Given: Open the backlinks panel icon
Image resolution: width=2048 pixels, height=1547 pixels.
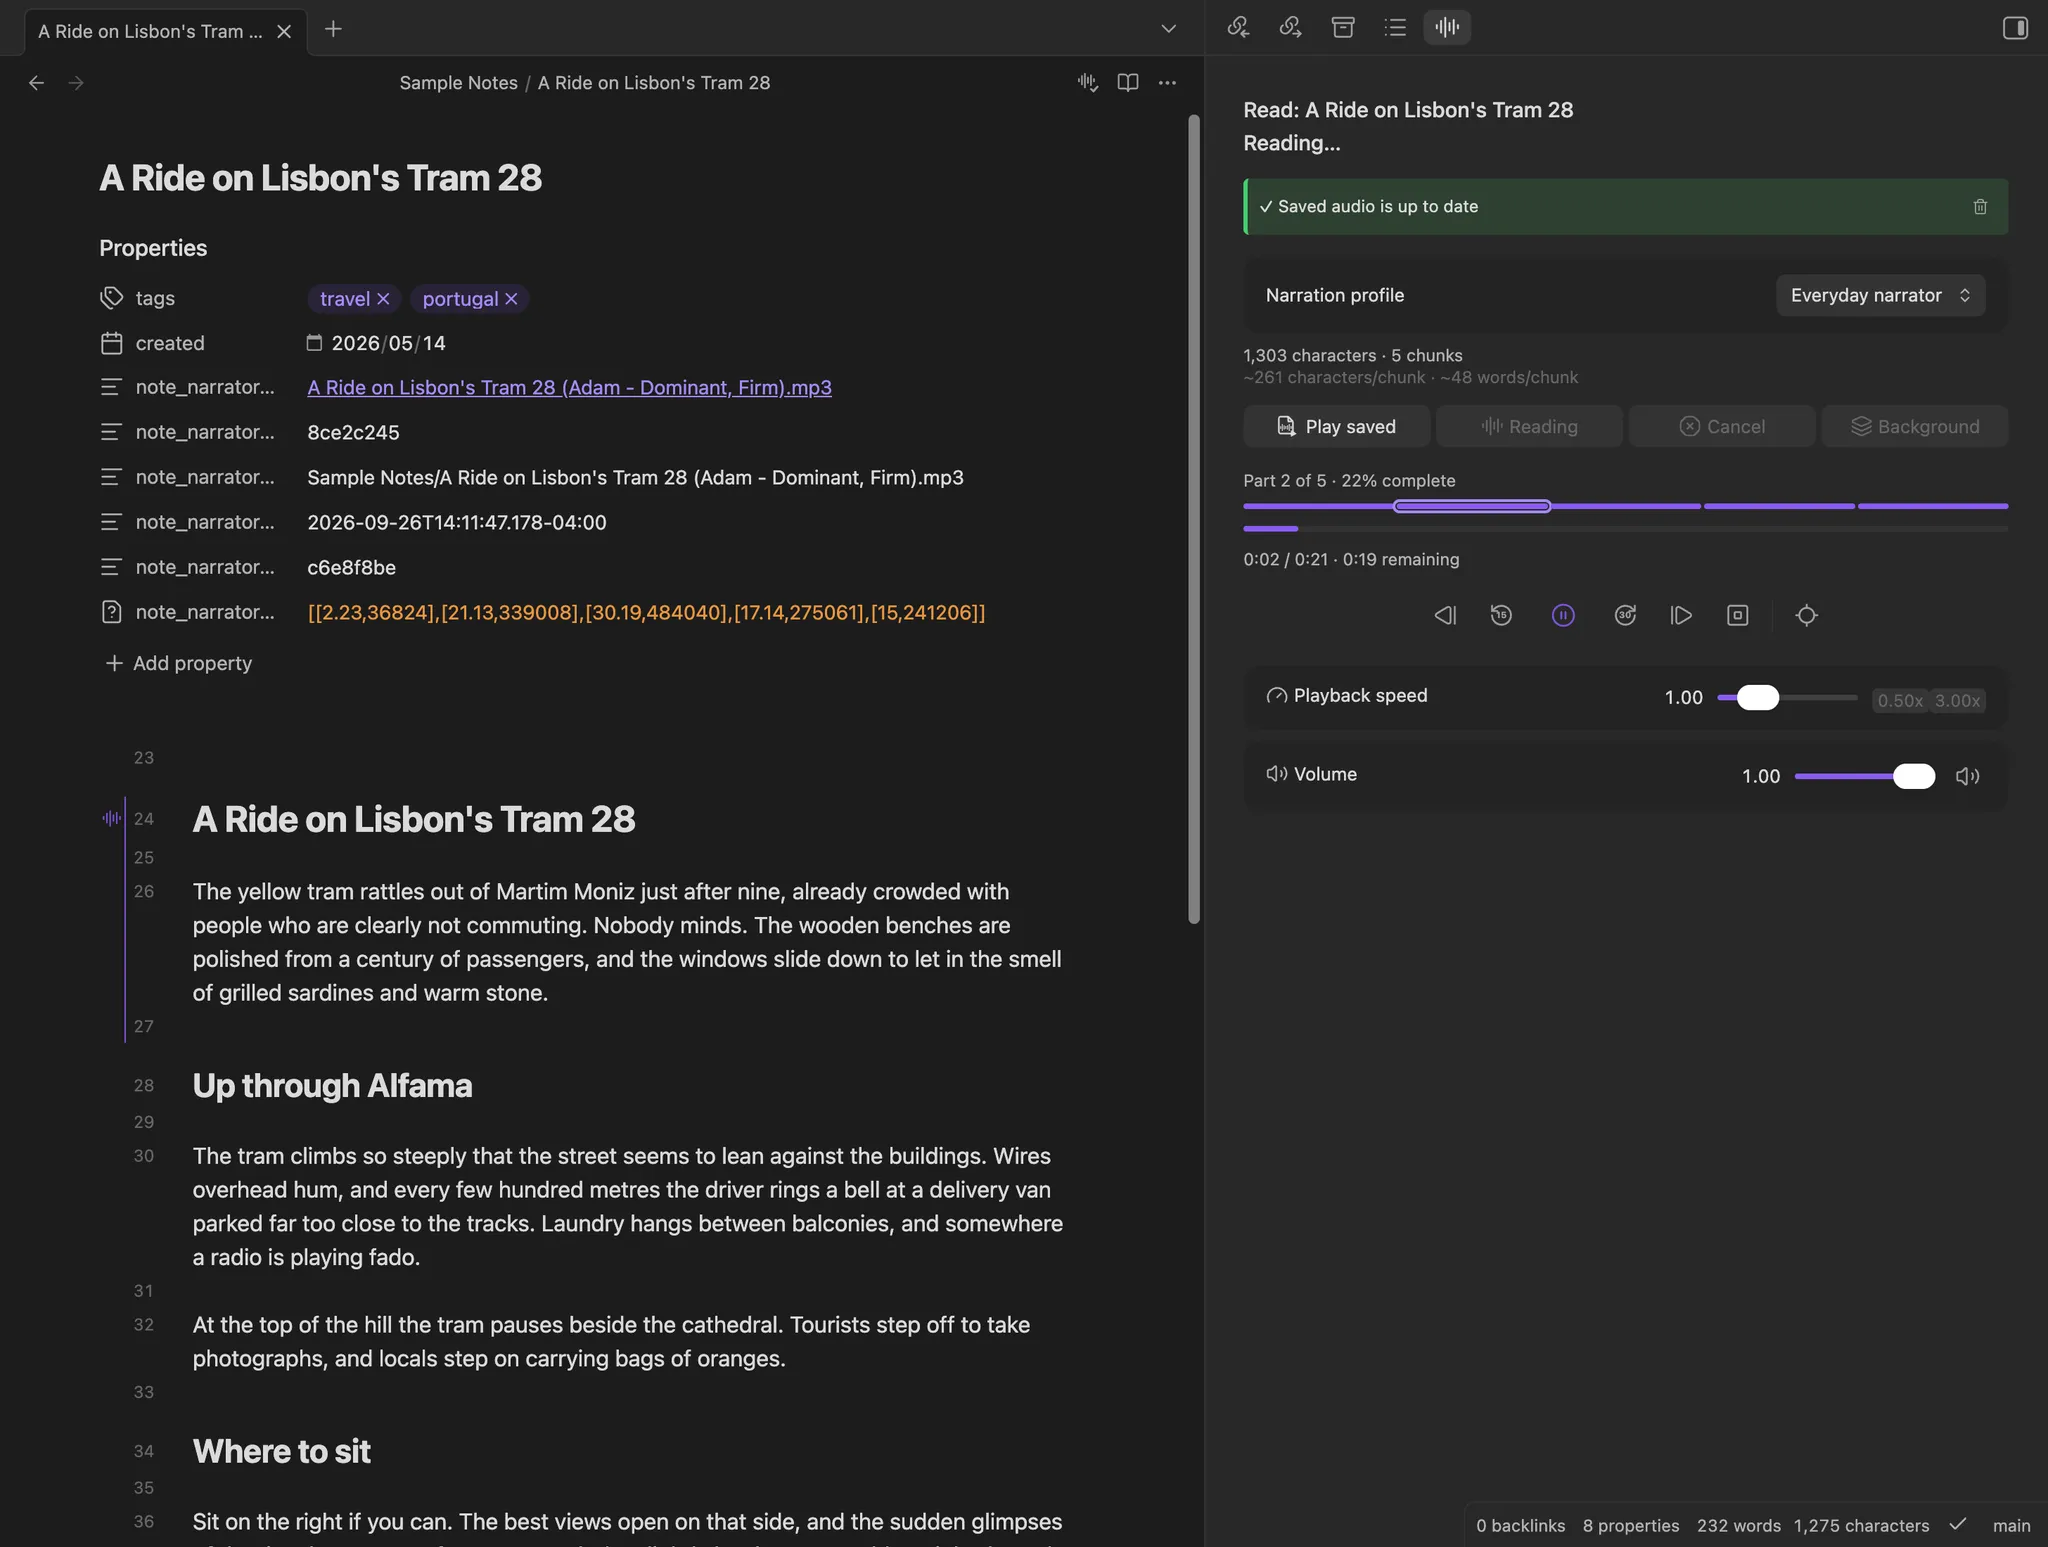Looking at the screenshot, I should pos(1239,27).
